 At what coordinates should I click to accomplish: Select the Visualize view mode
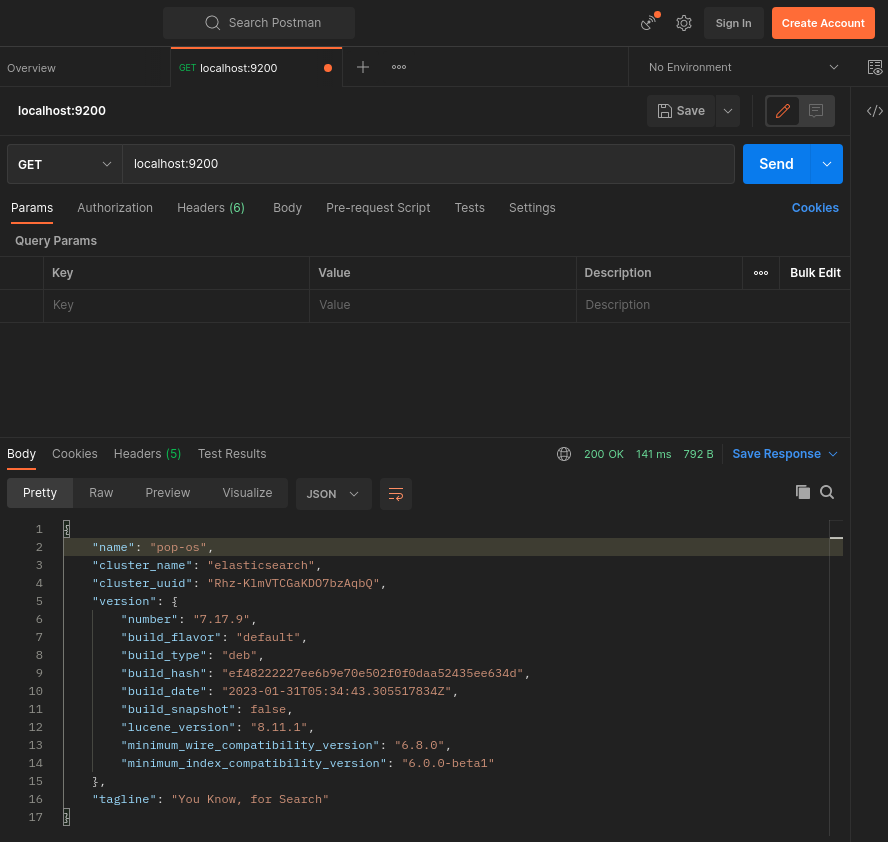(247, 493)
